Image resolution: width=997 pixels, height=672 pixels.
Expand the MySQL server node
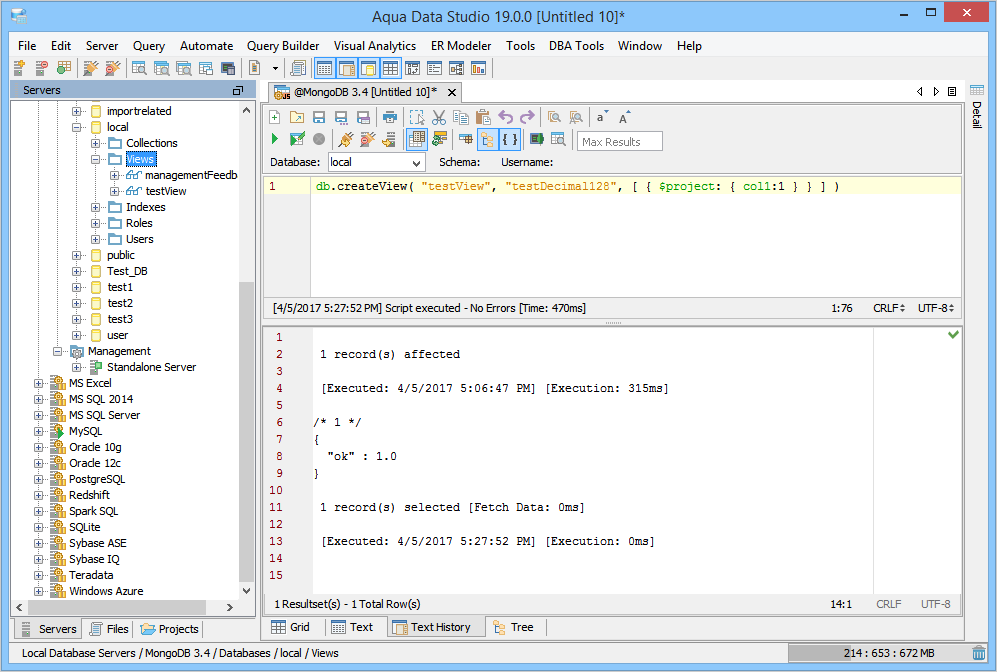click(x=39, y=431)
